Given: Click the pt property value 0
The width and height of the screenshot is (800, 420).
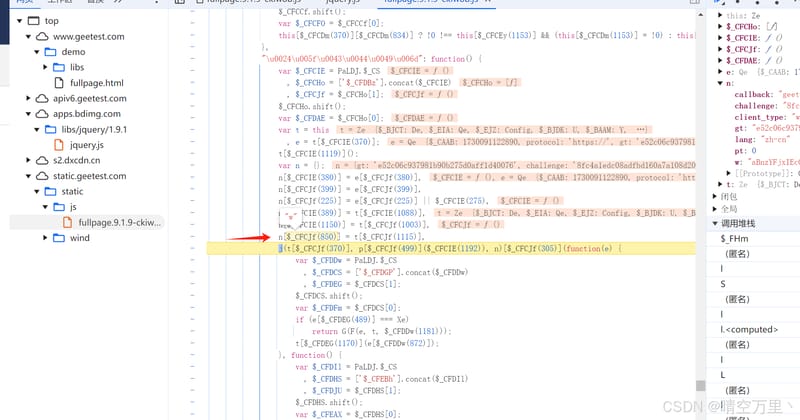Looking at the screenshot, I should coord(754,151).
